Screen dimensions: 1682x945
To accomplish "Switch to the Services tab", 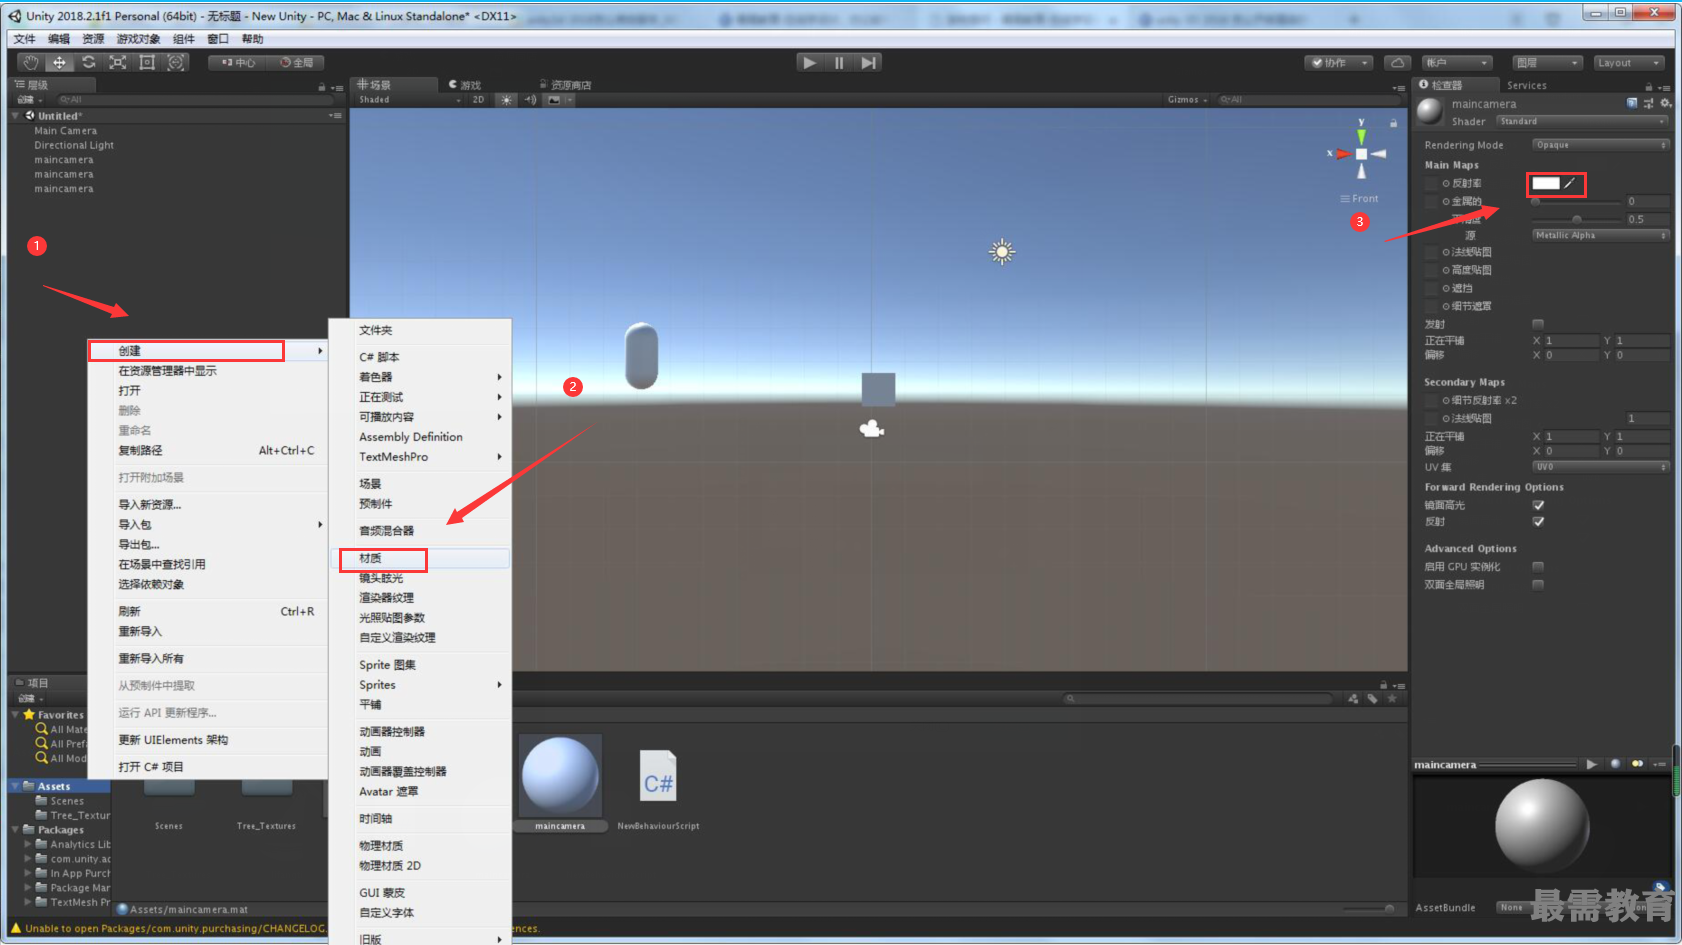I will tap(1526, 86).
